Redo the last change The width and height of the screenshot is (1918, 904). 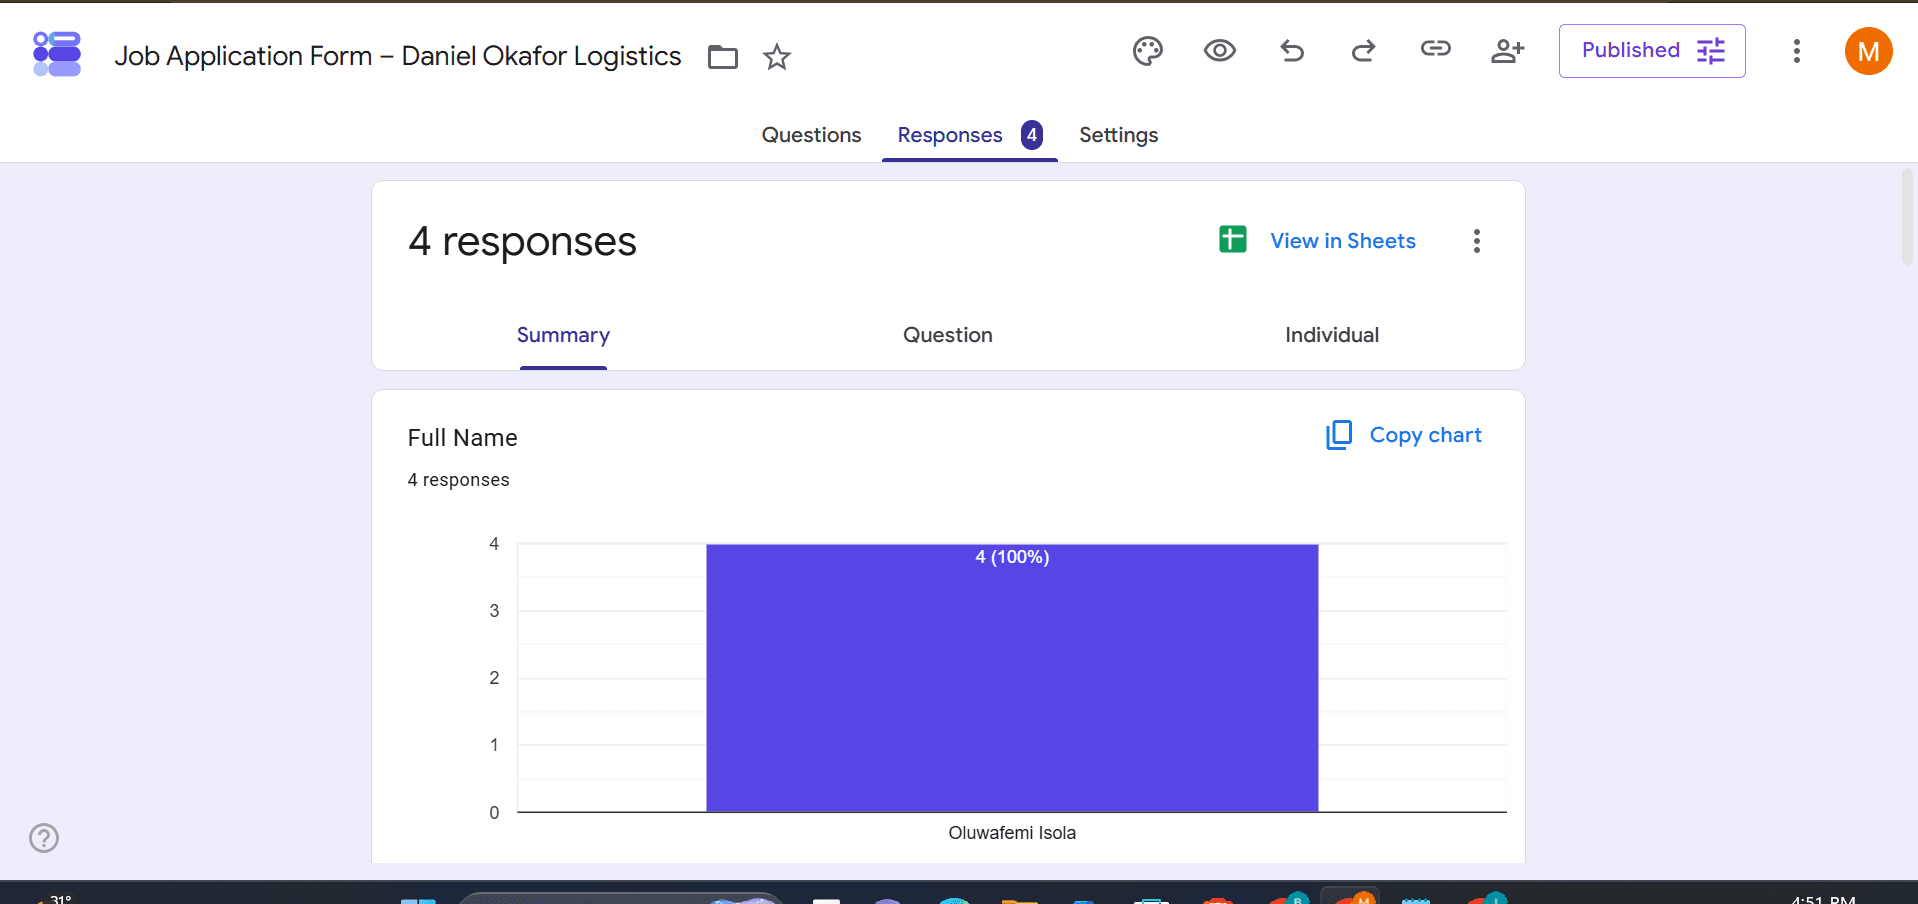(1364, 51)
